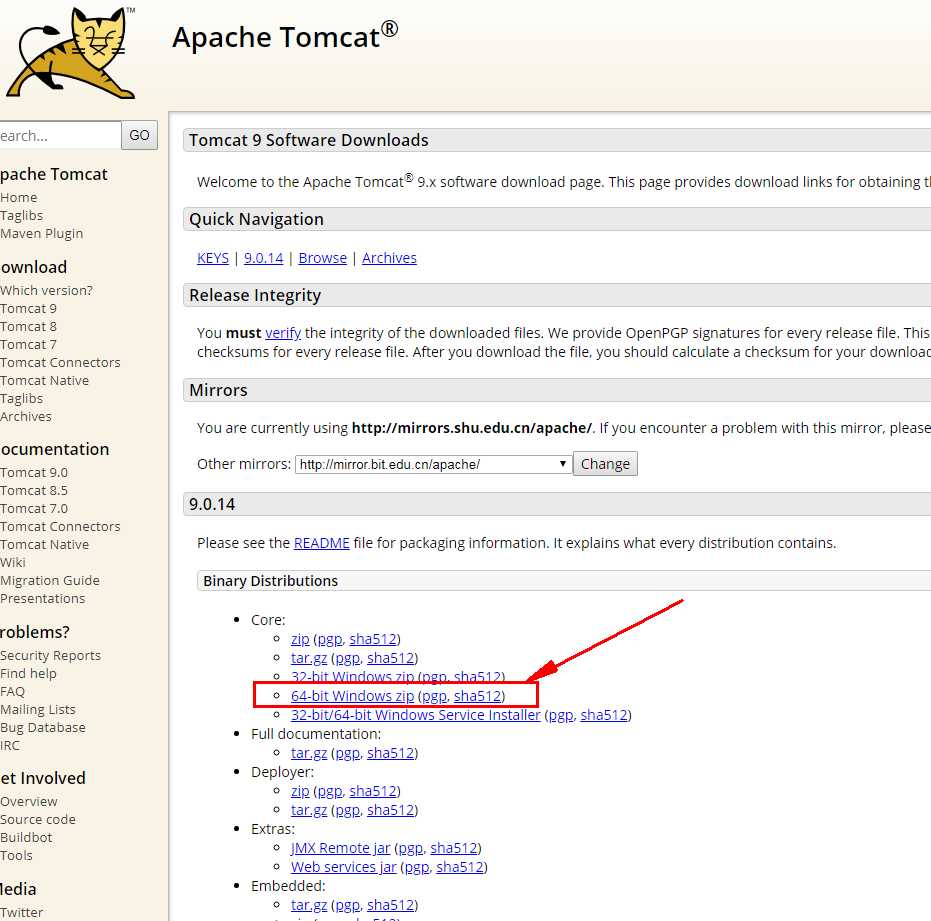Select Tomcat 9 under Download sidebar

28,309
